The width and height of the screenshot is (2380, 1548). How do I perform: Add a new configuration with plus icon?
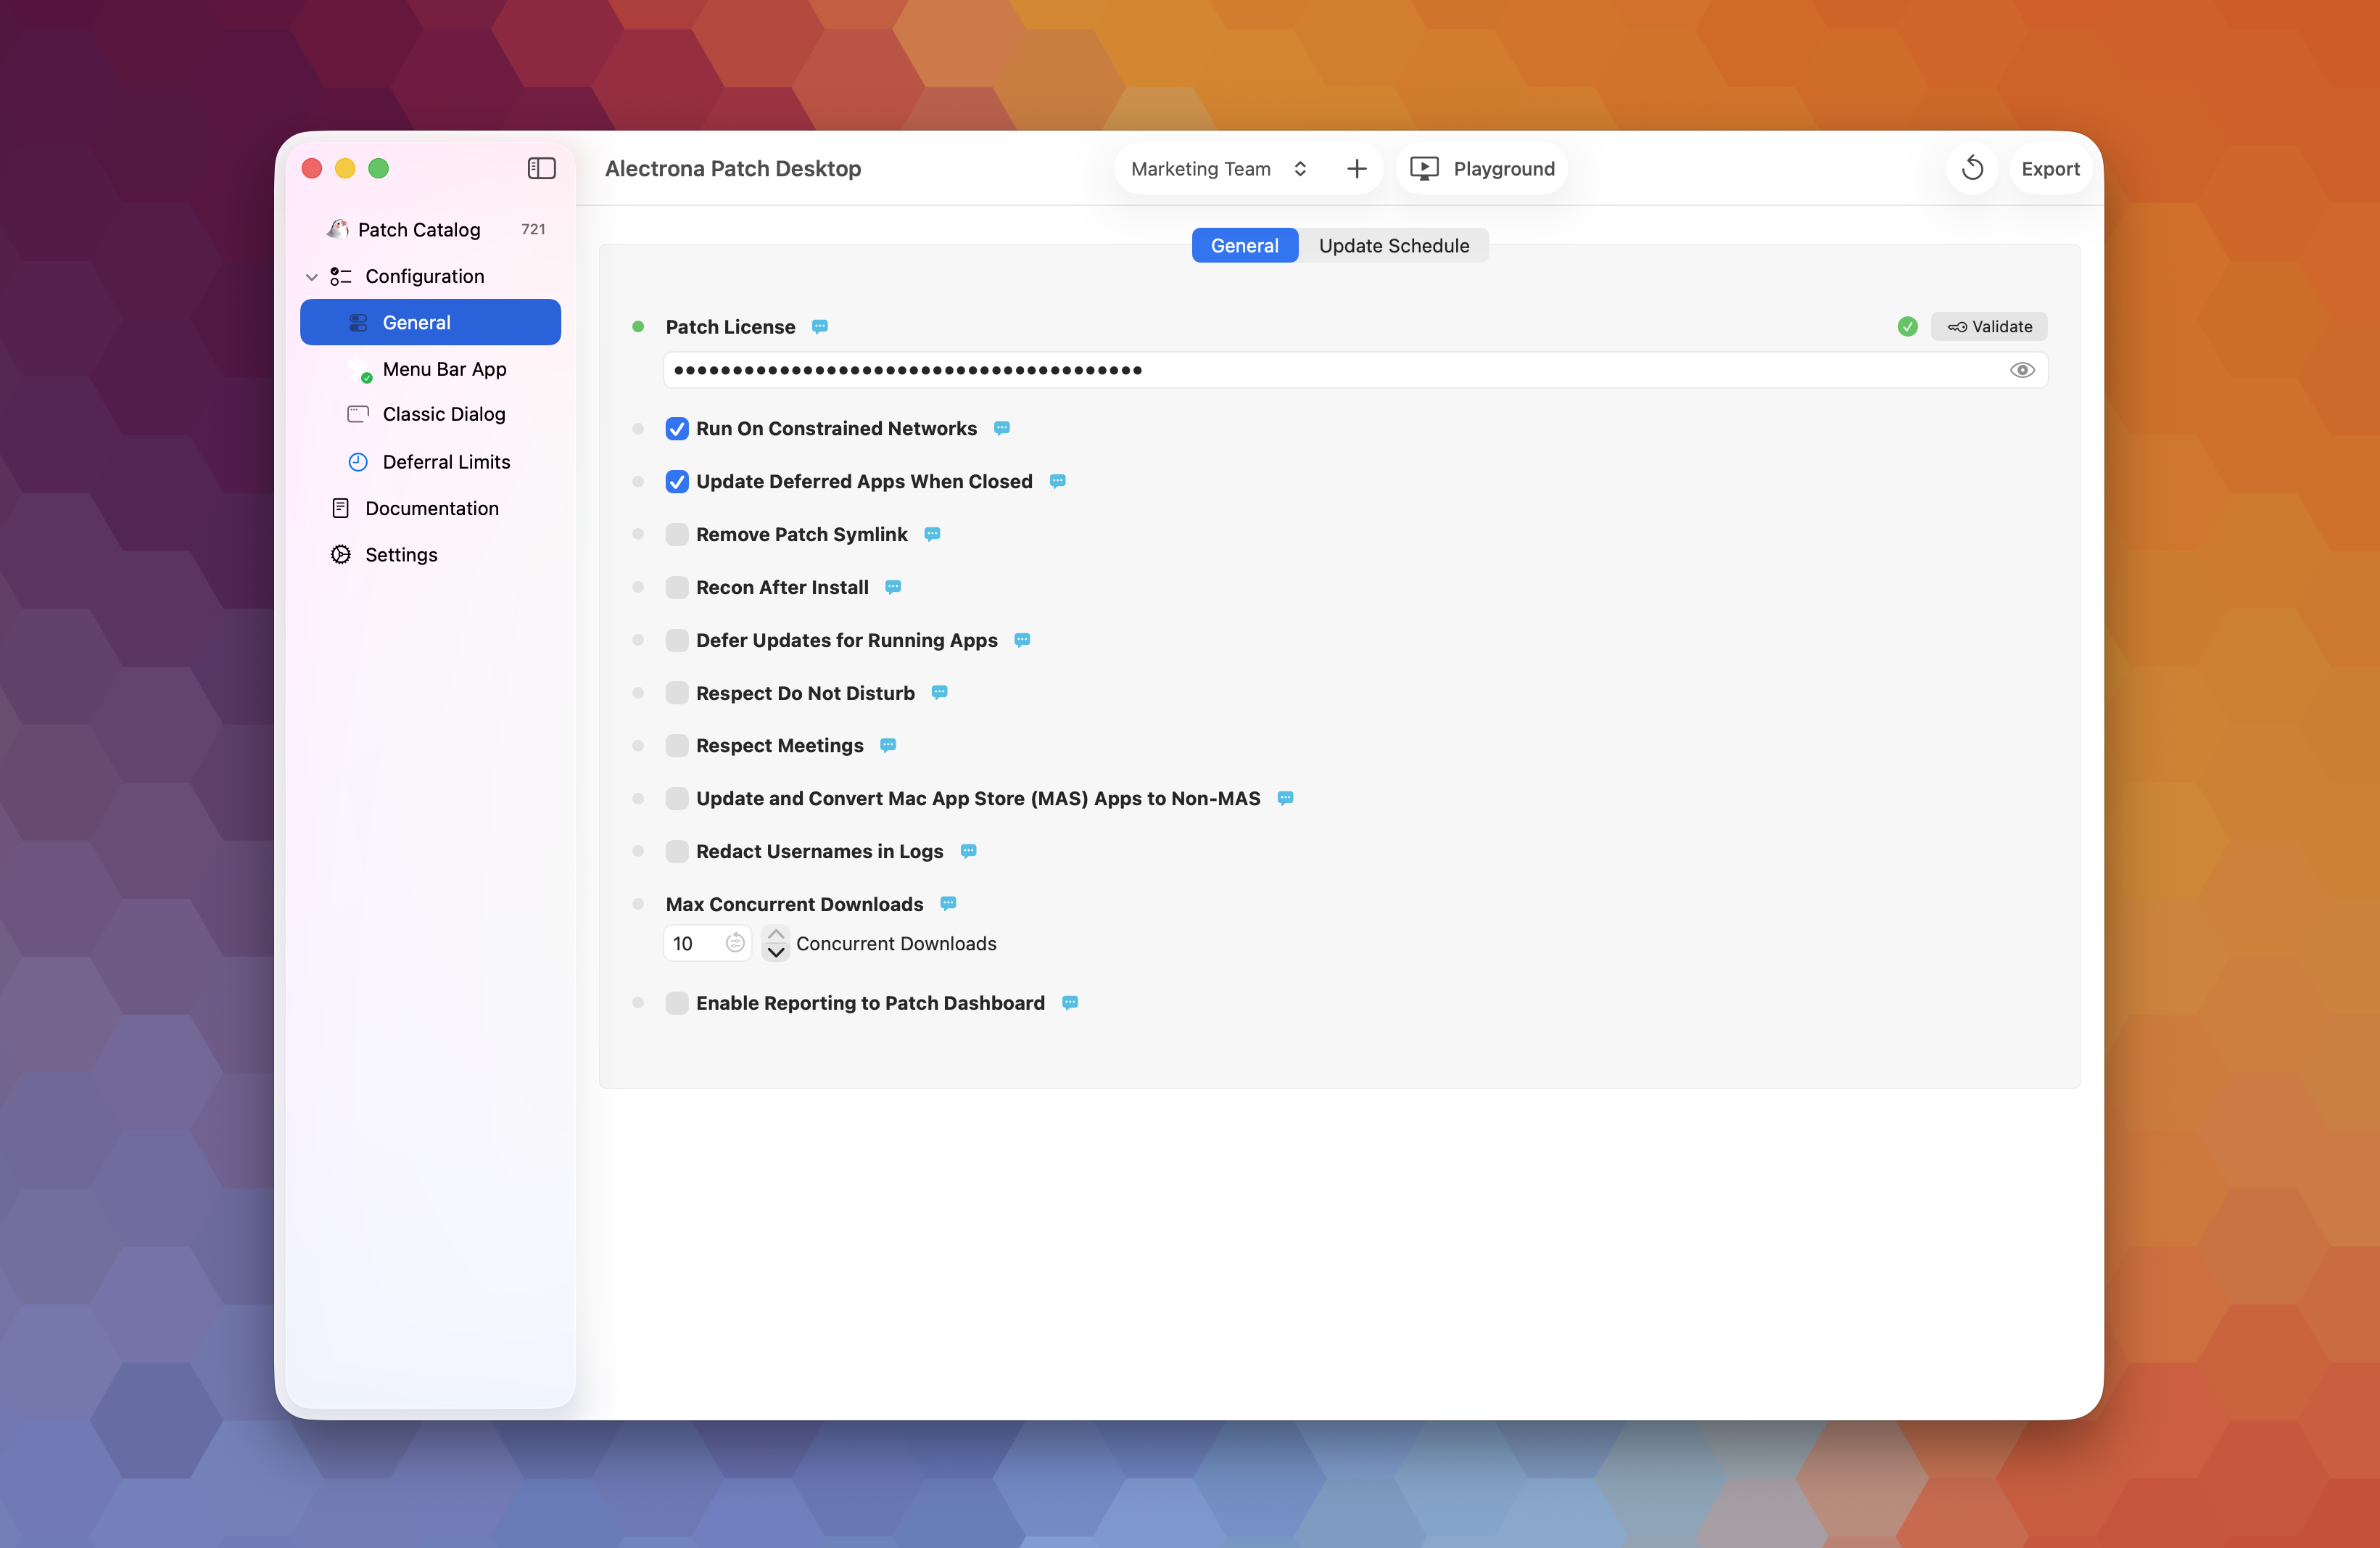1356,168
